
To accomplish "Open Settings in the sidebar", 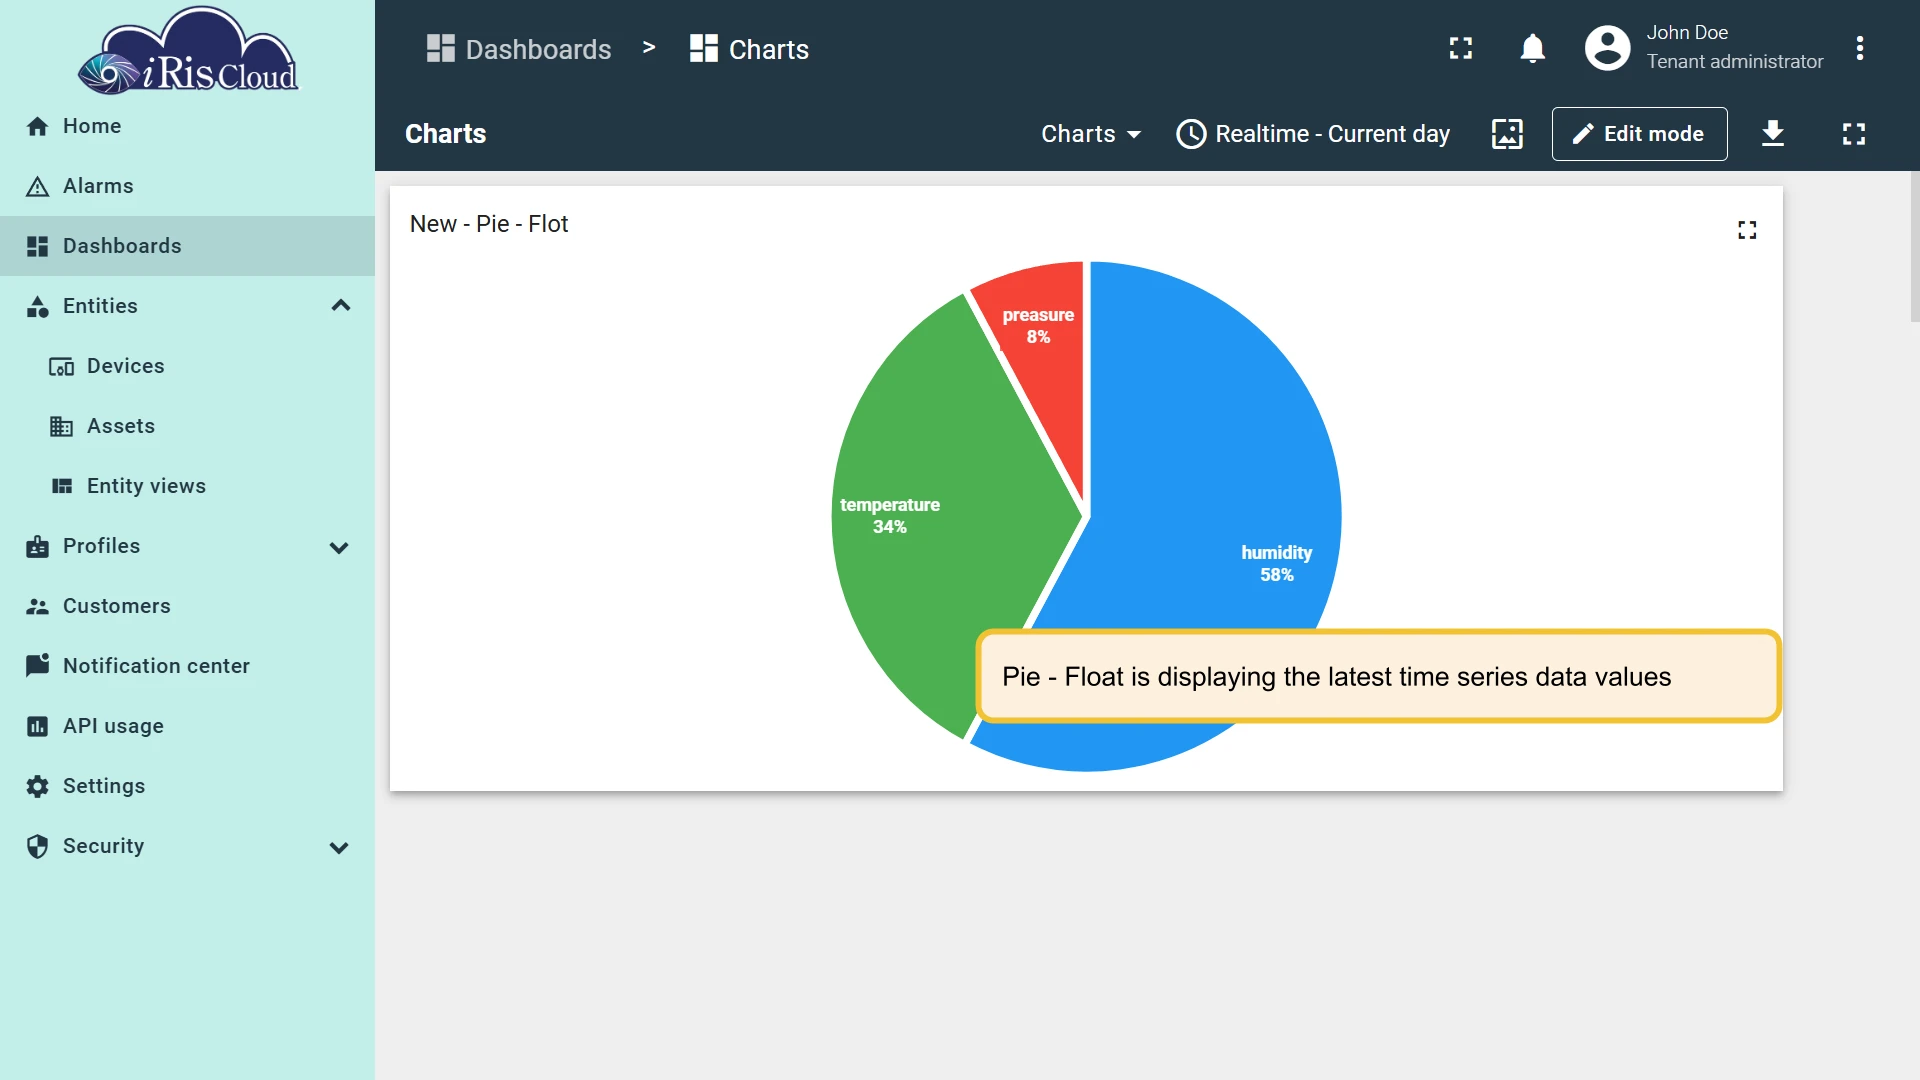I will [x=187, y=786].
